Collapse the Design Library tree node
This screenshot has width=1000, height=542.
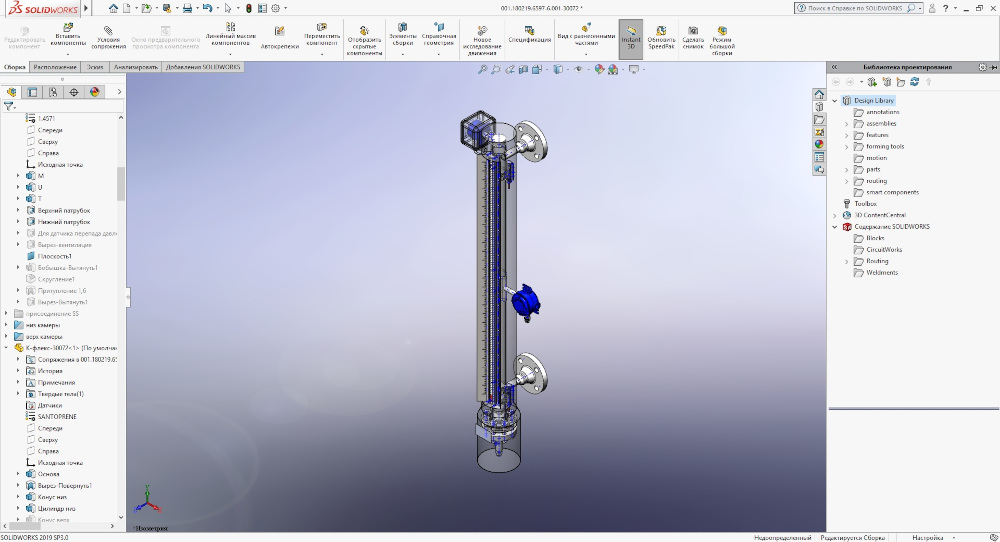836,101
